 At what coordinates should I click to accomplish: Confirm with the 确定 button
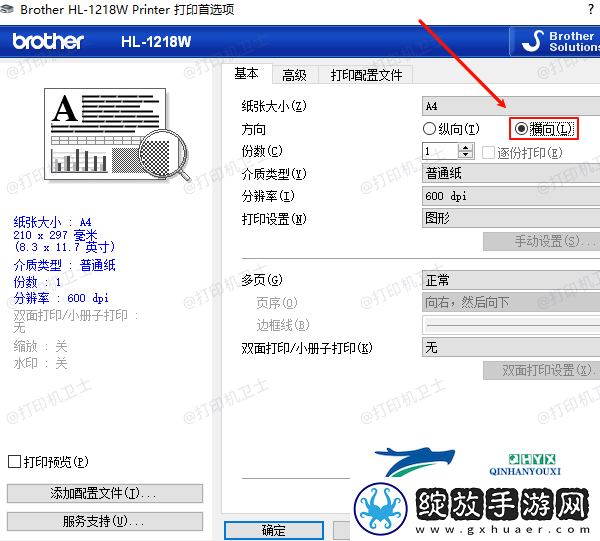click(x=274, y=530)
